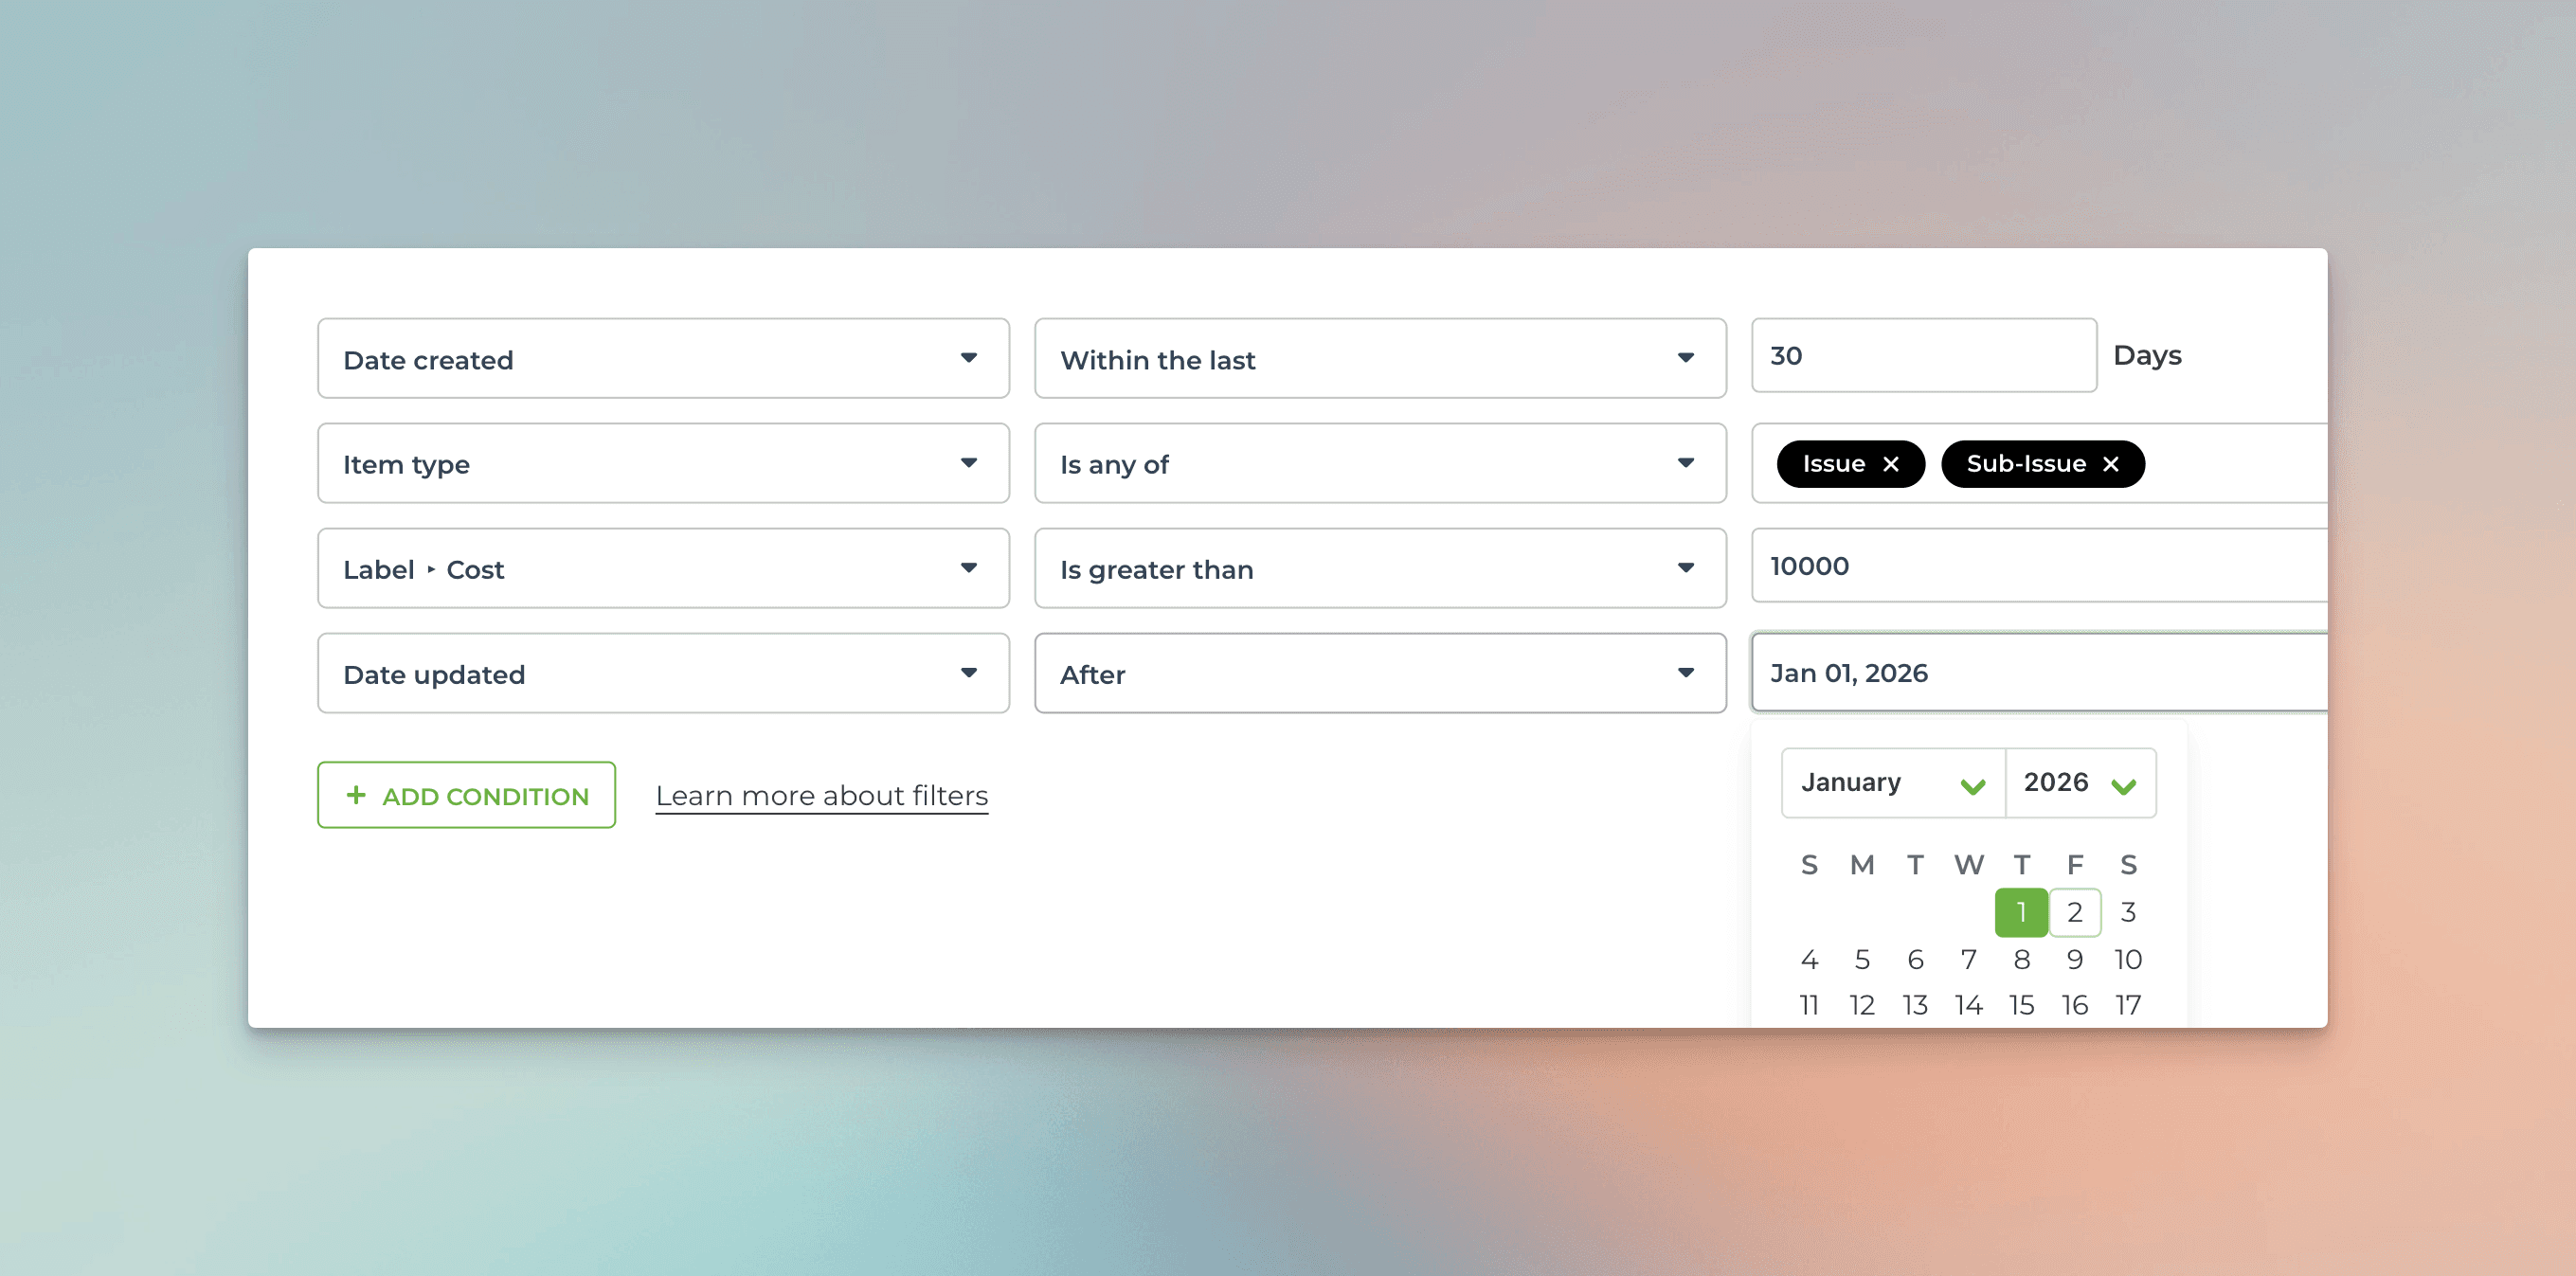Image resolution: width=2576 pixels, height=1276 pixels.
Task: Open the "Is any of" operator dropdown
Action: click(x=1380, y=463)
